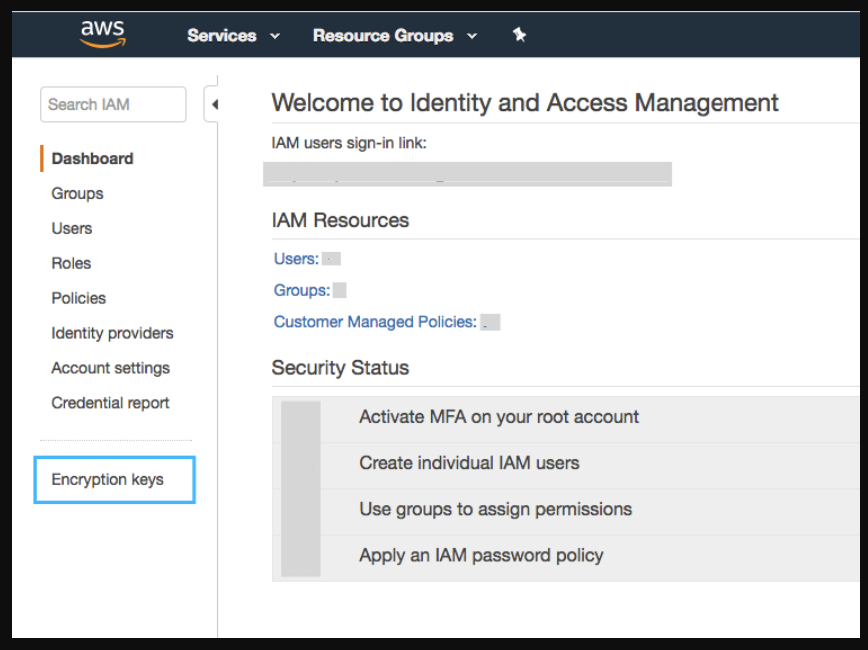Screen dimensions: 868x650
Task: Expand Activate MFA on your root account
Action: click(x=498, y=417)
